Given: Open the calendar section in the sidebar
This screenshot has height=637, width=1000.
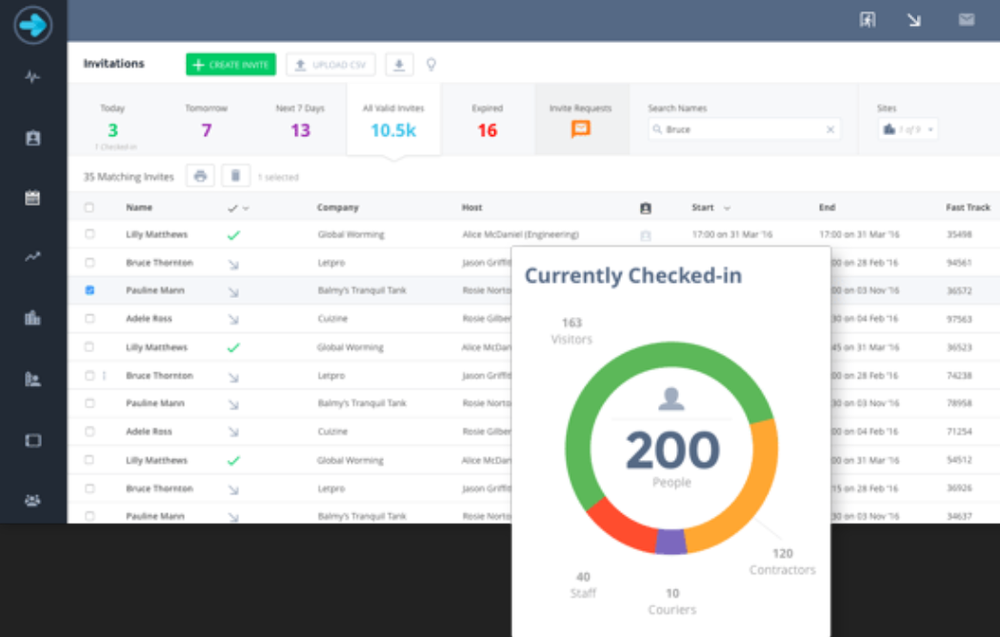Looking at the screenshot, I should 31,197.
